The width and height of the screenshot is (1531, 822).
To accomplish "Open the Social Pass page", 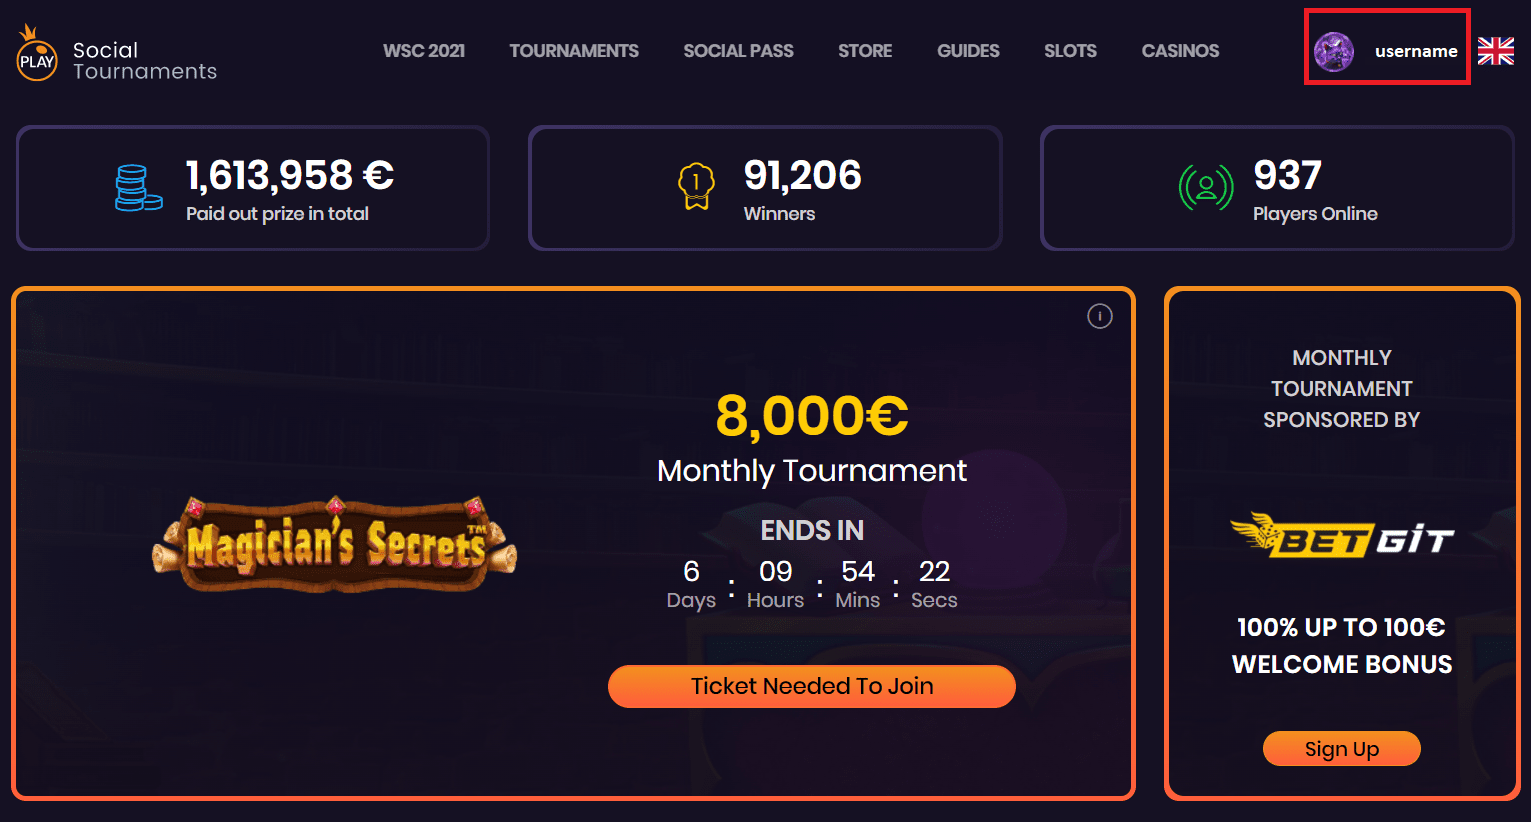I will [x=738, y=51].
